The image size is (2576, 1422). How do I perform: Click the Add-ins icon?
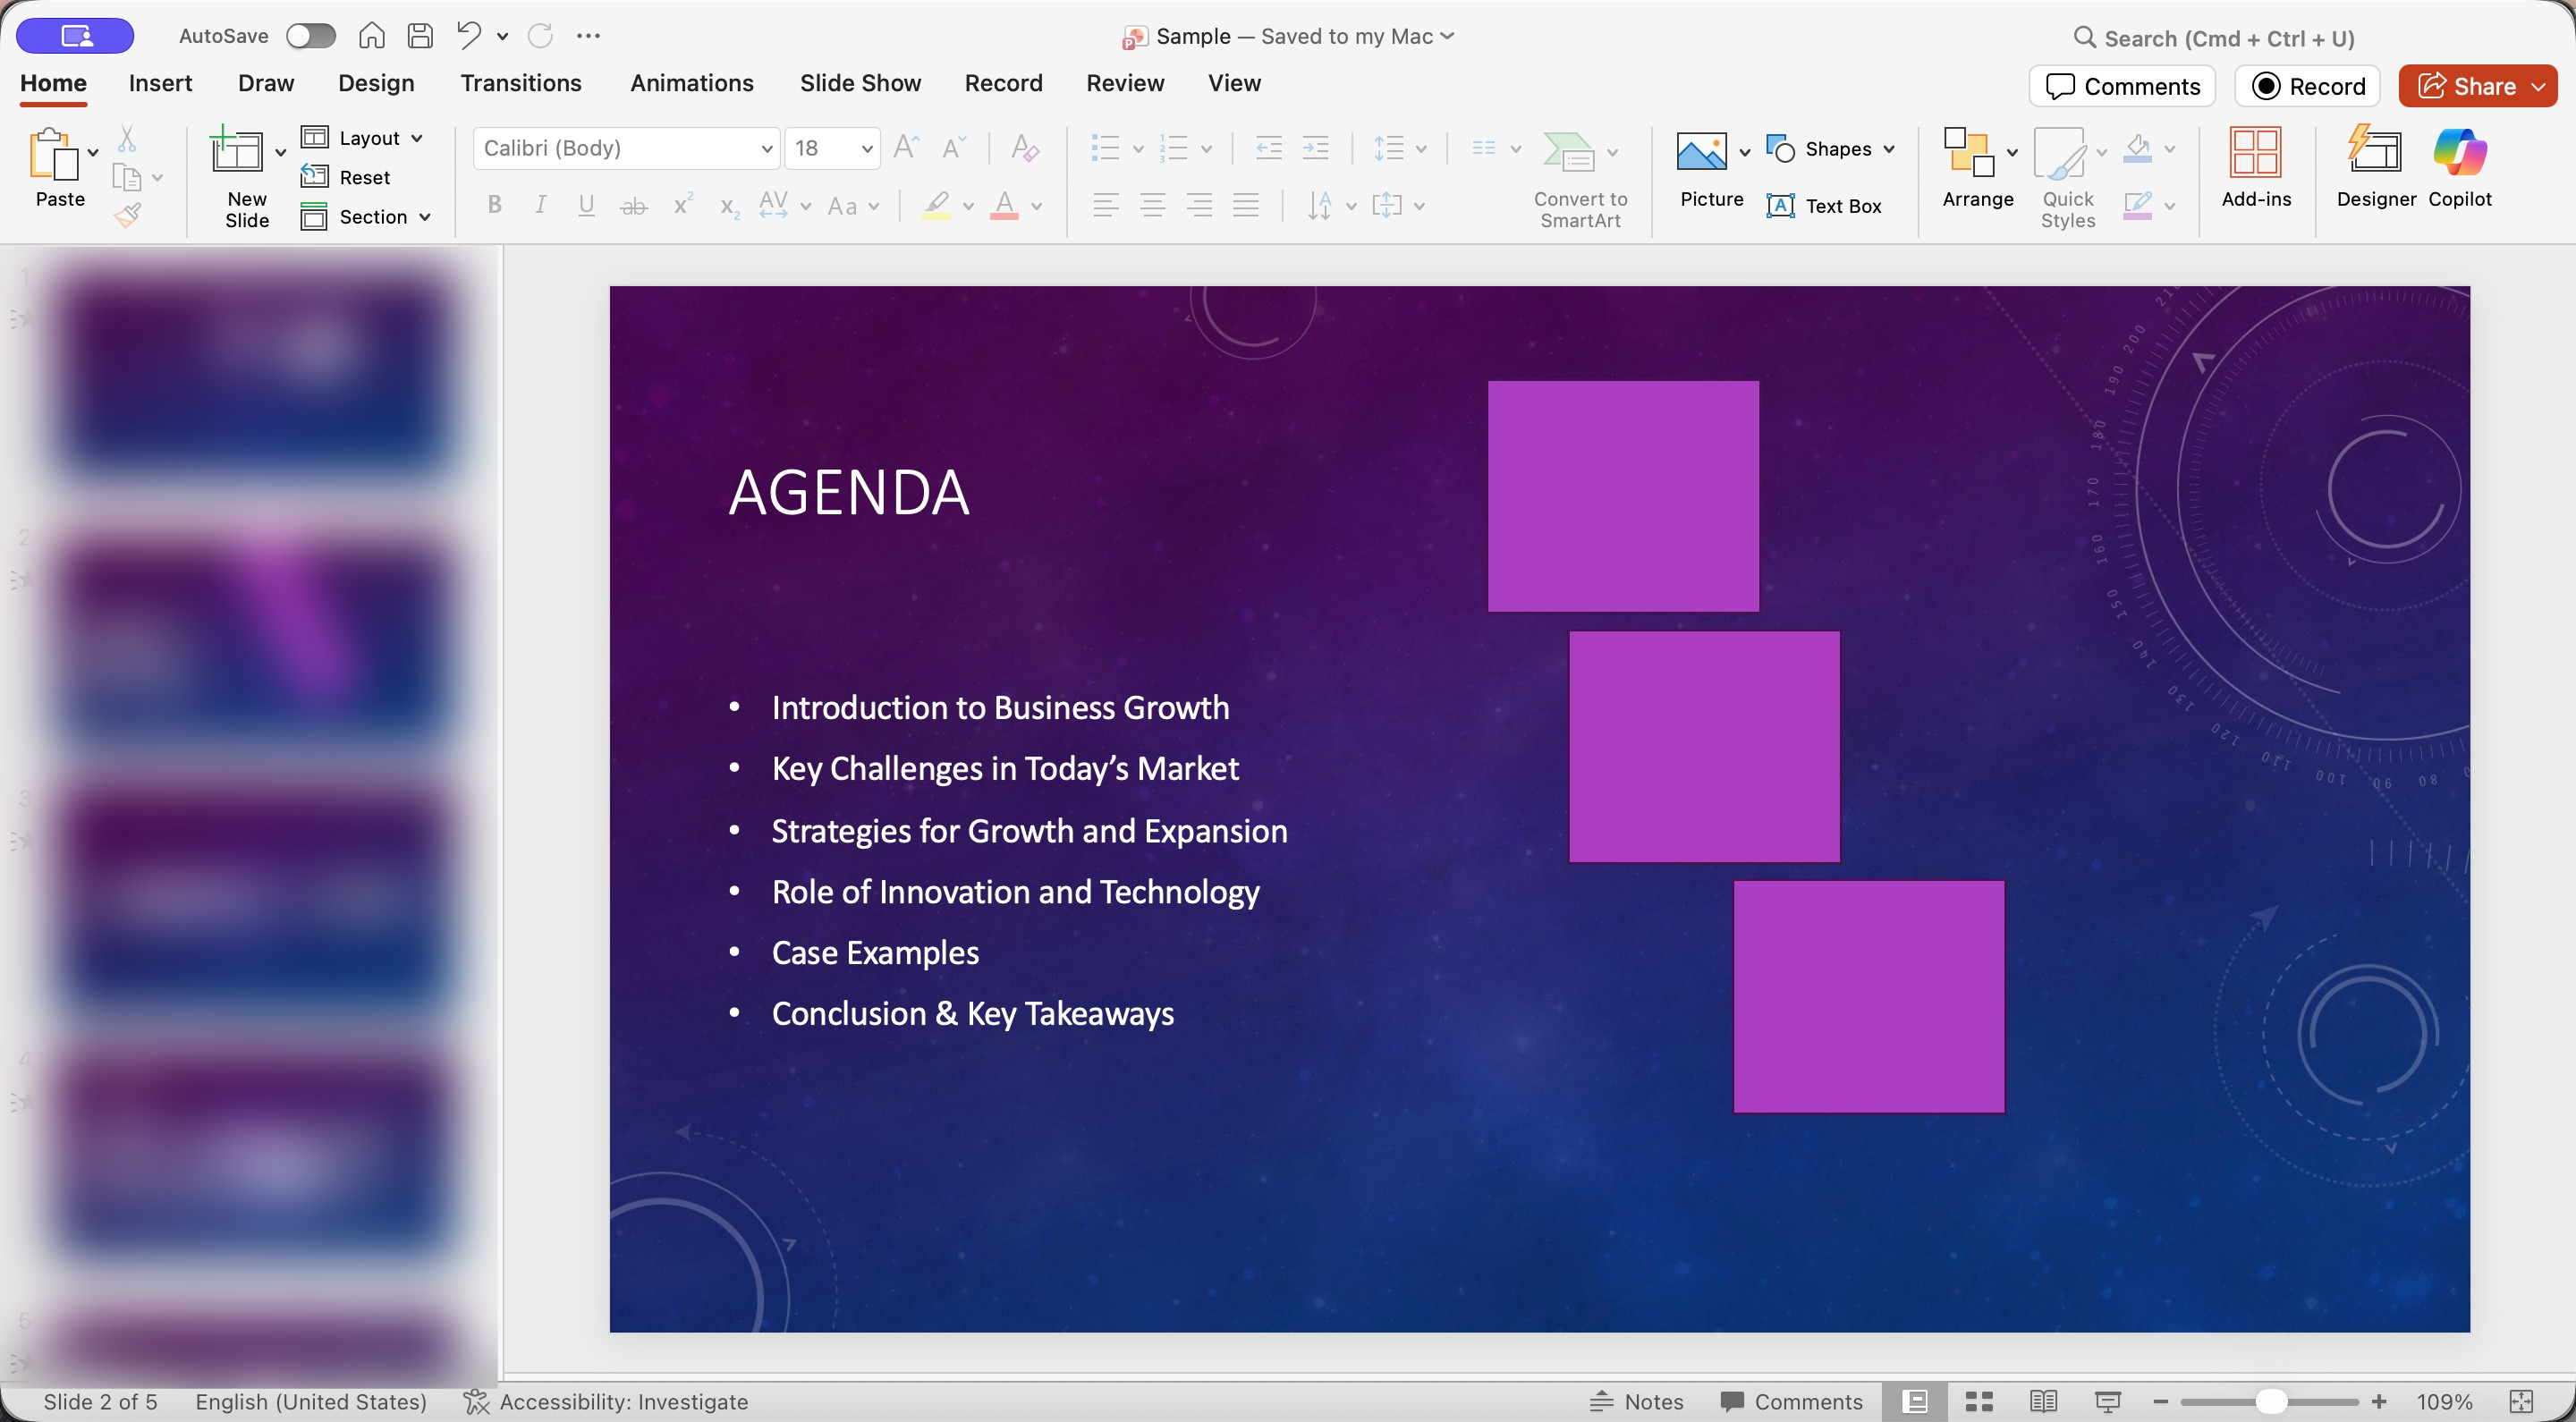click(x=2255, y=154)
